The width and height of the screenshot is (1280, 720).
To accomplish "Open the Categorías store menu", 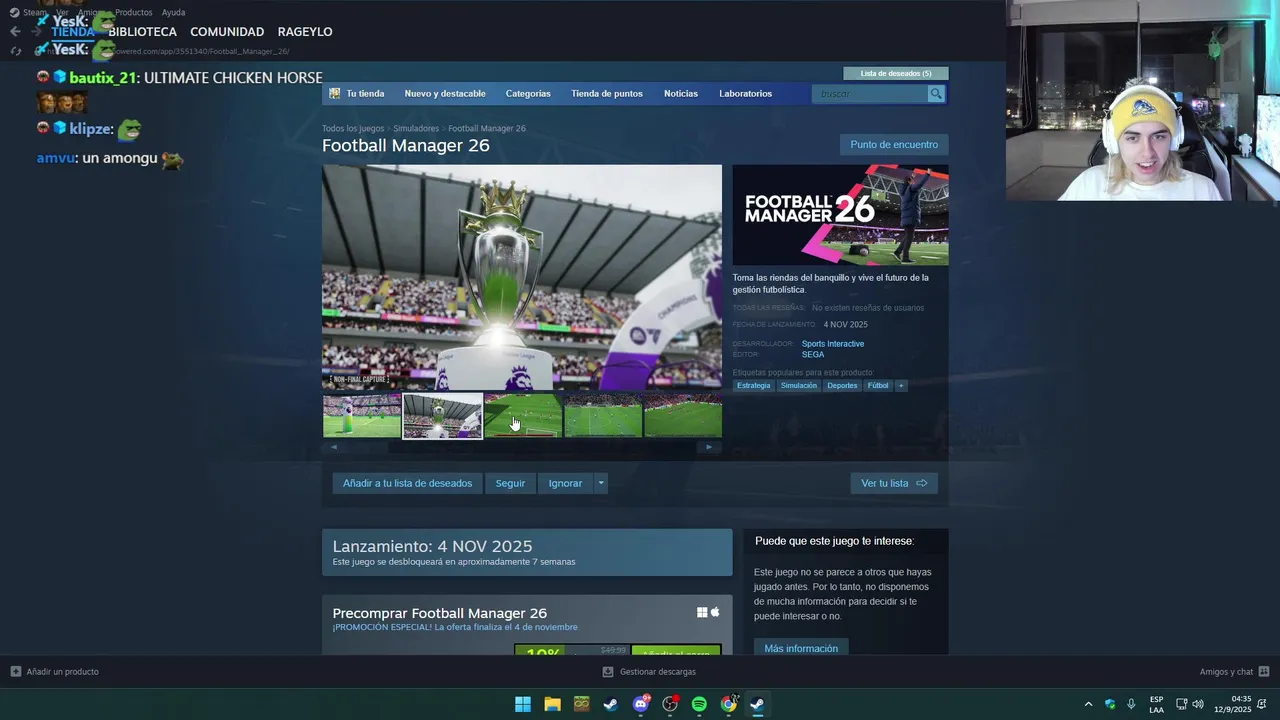I will click(528, 94).
